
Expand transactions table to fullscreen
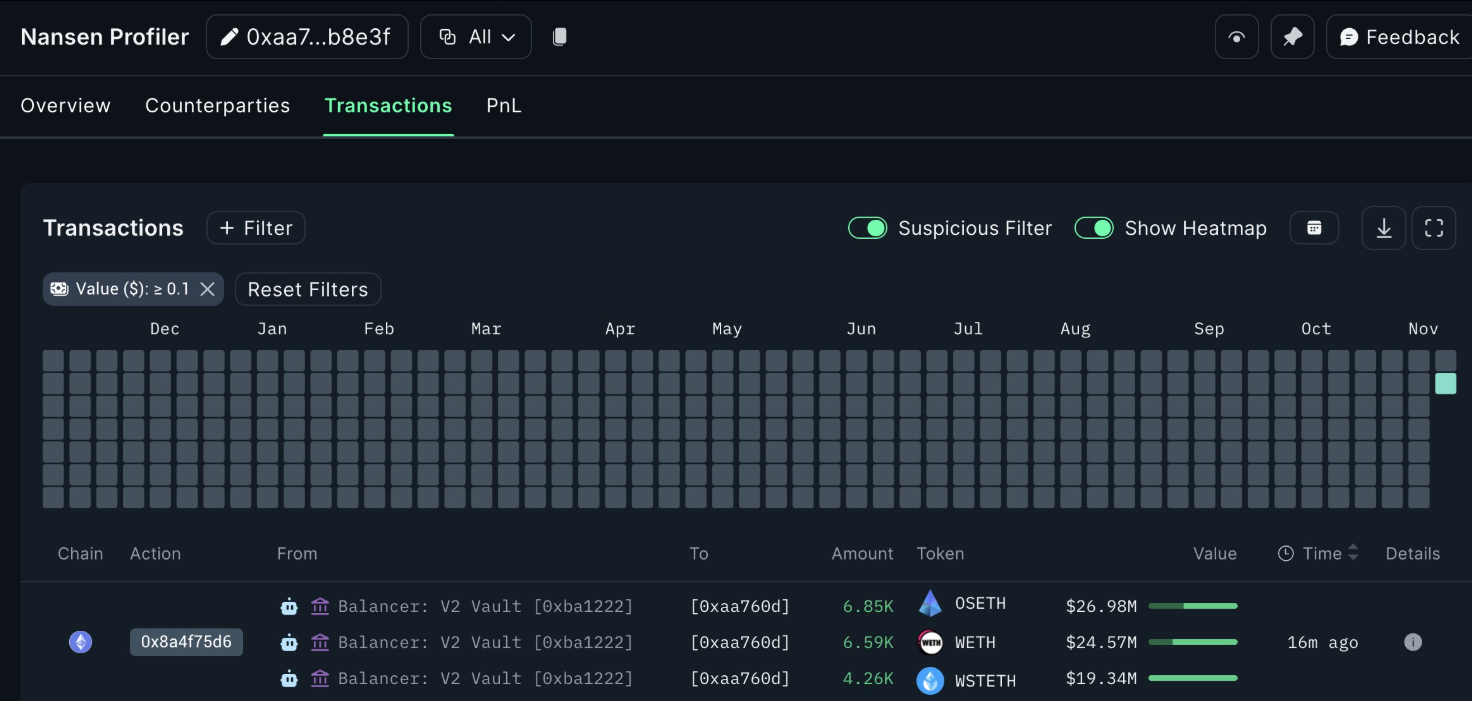[x=1433, y=228]
